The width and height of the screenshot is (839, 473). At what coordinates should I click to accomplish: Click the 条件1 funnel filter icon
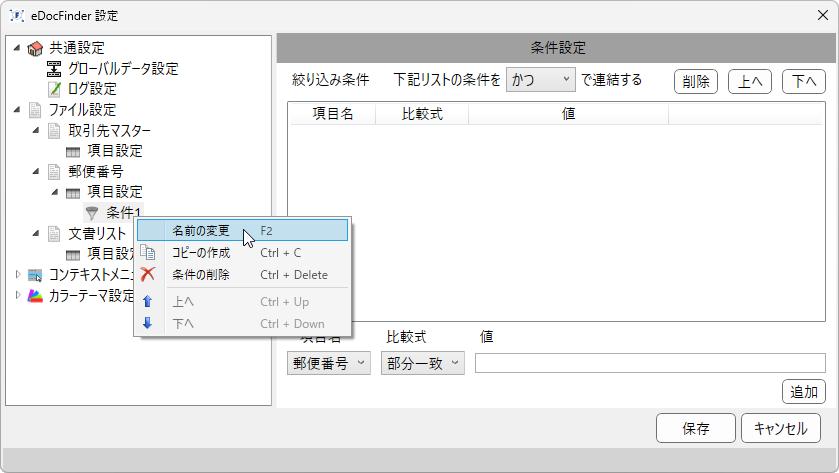[92, 213]
